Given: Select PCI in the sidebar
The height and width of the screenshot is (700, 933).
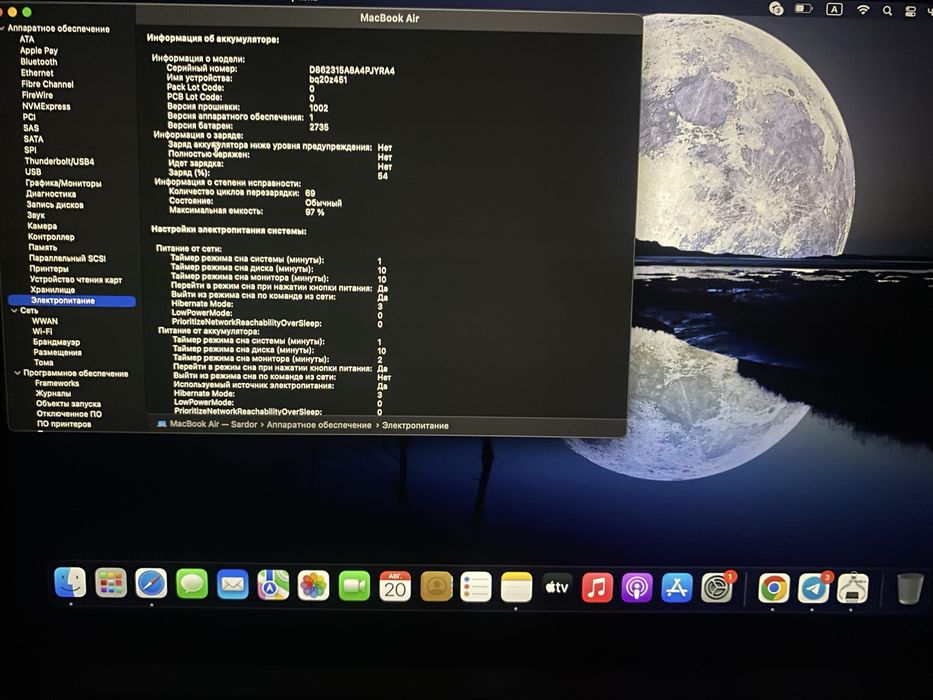Looking at the screenshot, I should tap(29, 117).
